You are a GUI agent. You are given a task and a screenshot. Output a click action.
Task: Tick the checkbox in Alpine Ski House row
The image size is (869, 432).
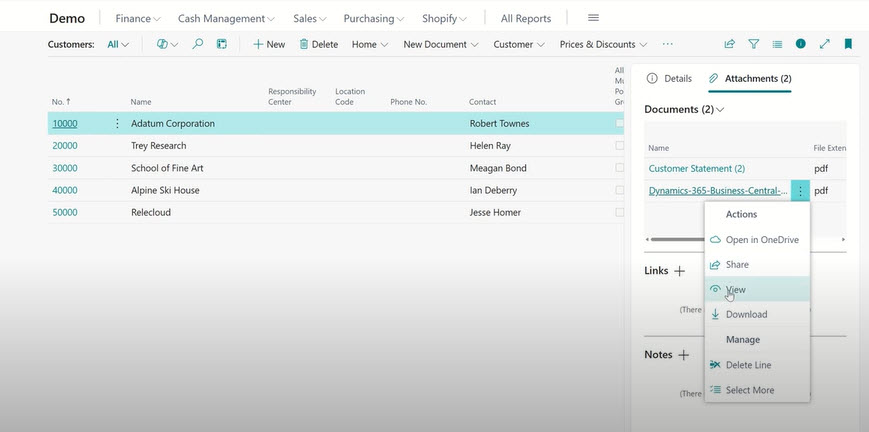pos(620,190)
